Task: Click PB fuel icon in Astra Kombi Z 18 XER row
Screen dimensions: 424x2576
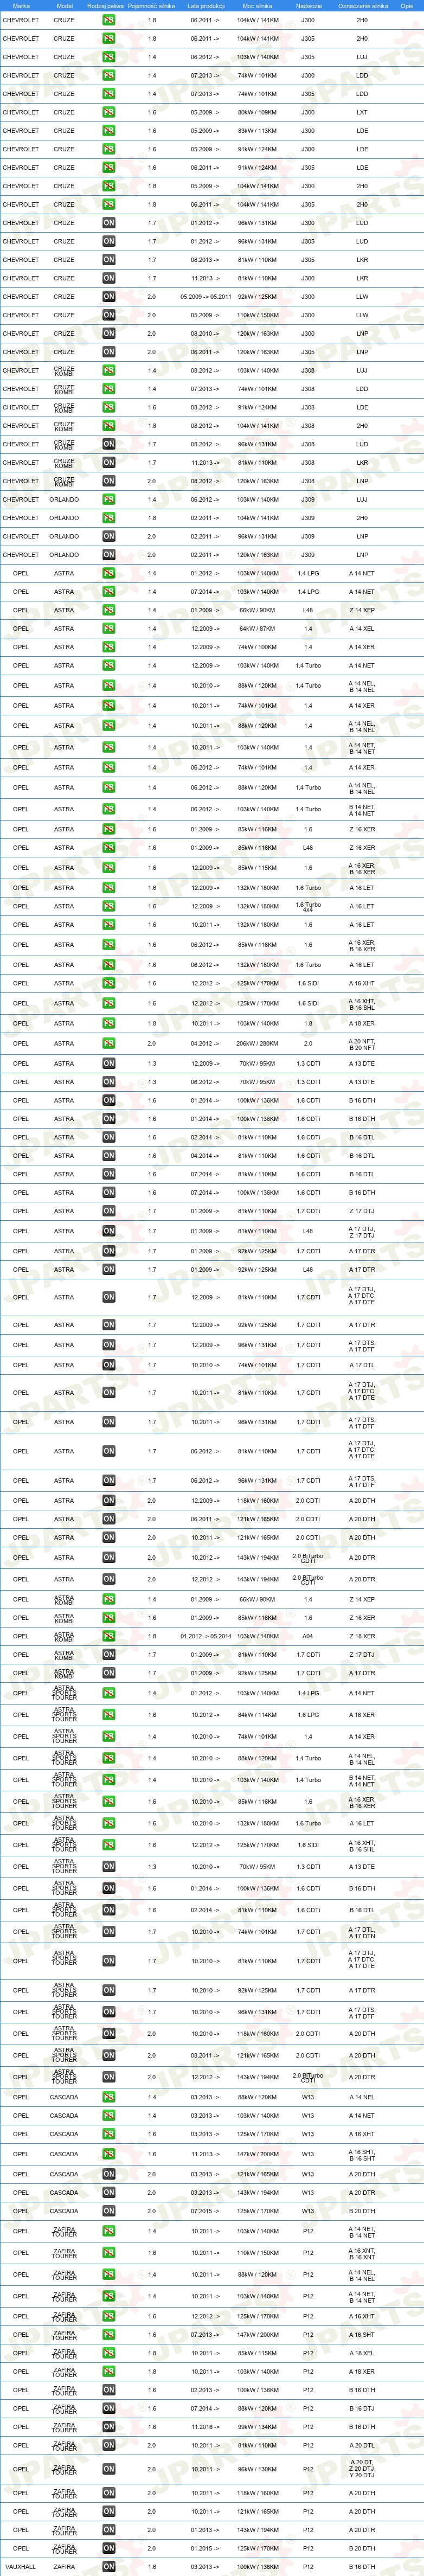Action: pos(108,1637)
